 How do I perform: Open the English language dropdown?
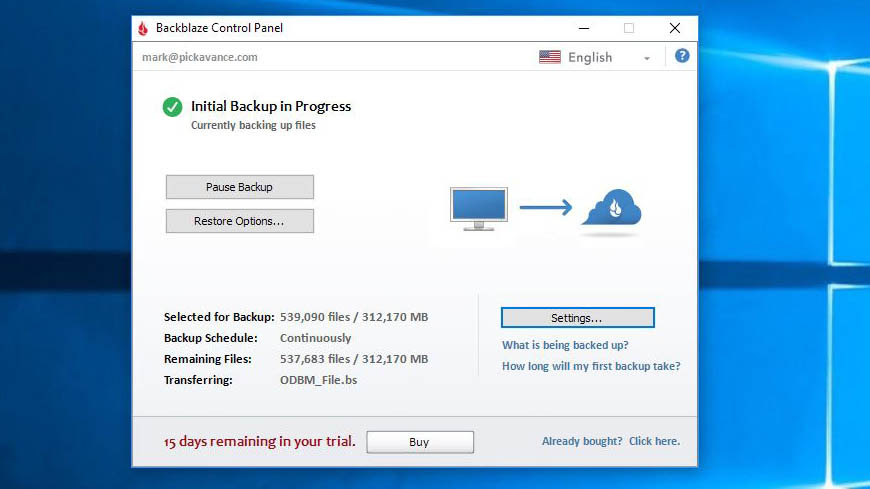(595, 57)
